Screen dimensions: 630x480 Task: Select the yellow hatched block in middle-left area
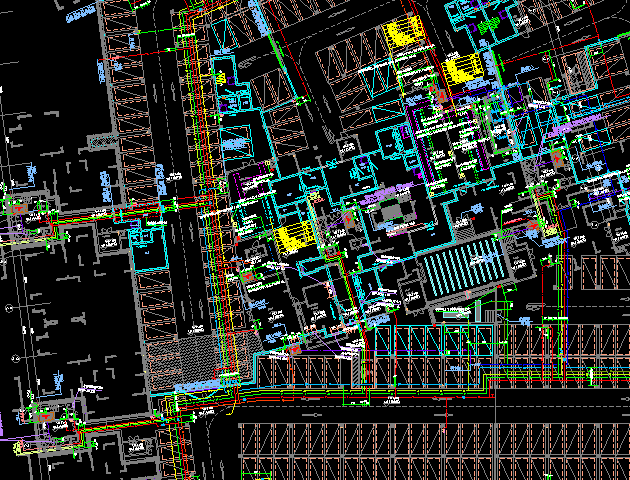click(291, 238)
